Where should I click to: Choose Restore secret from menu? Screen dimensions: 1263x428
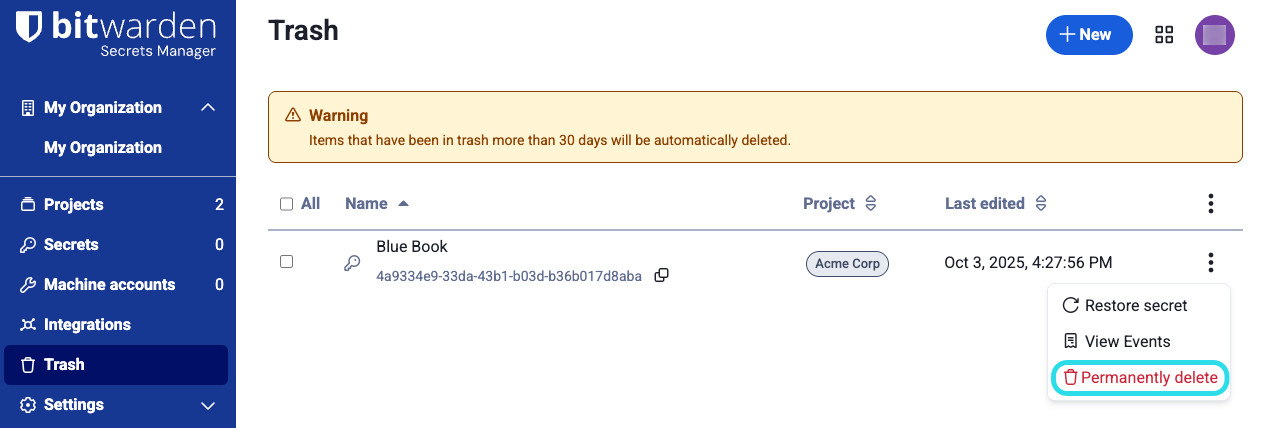(x=1135, y=305)
